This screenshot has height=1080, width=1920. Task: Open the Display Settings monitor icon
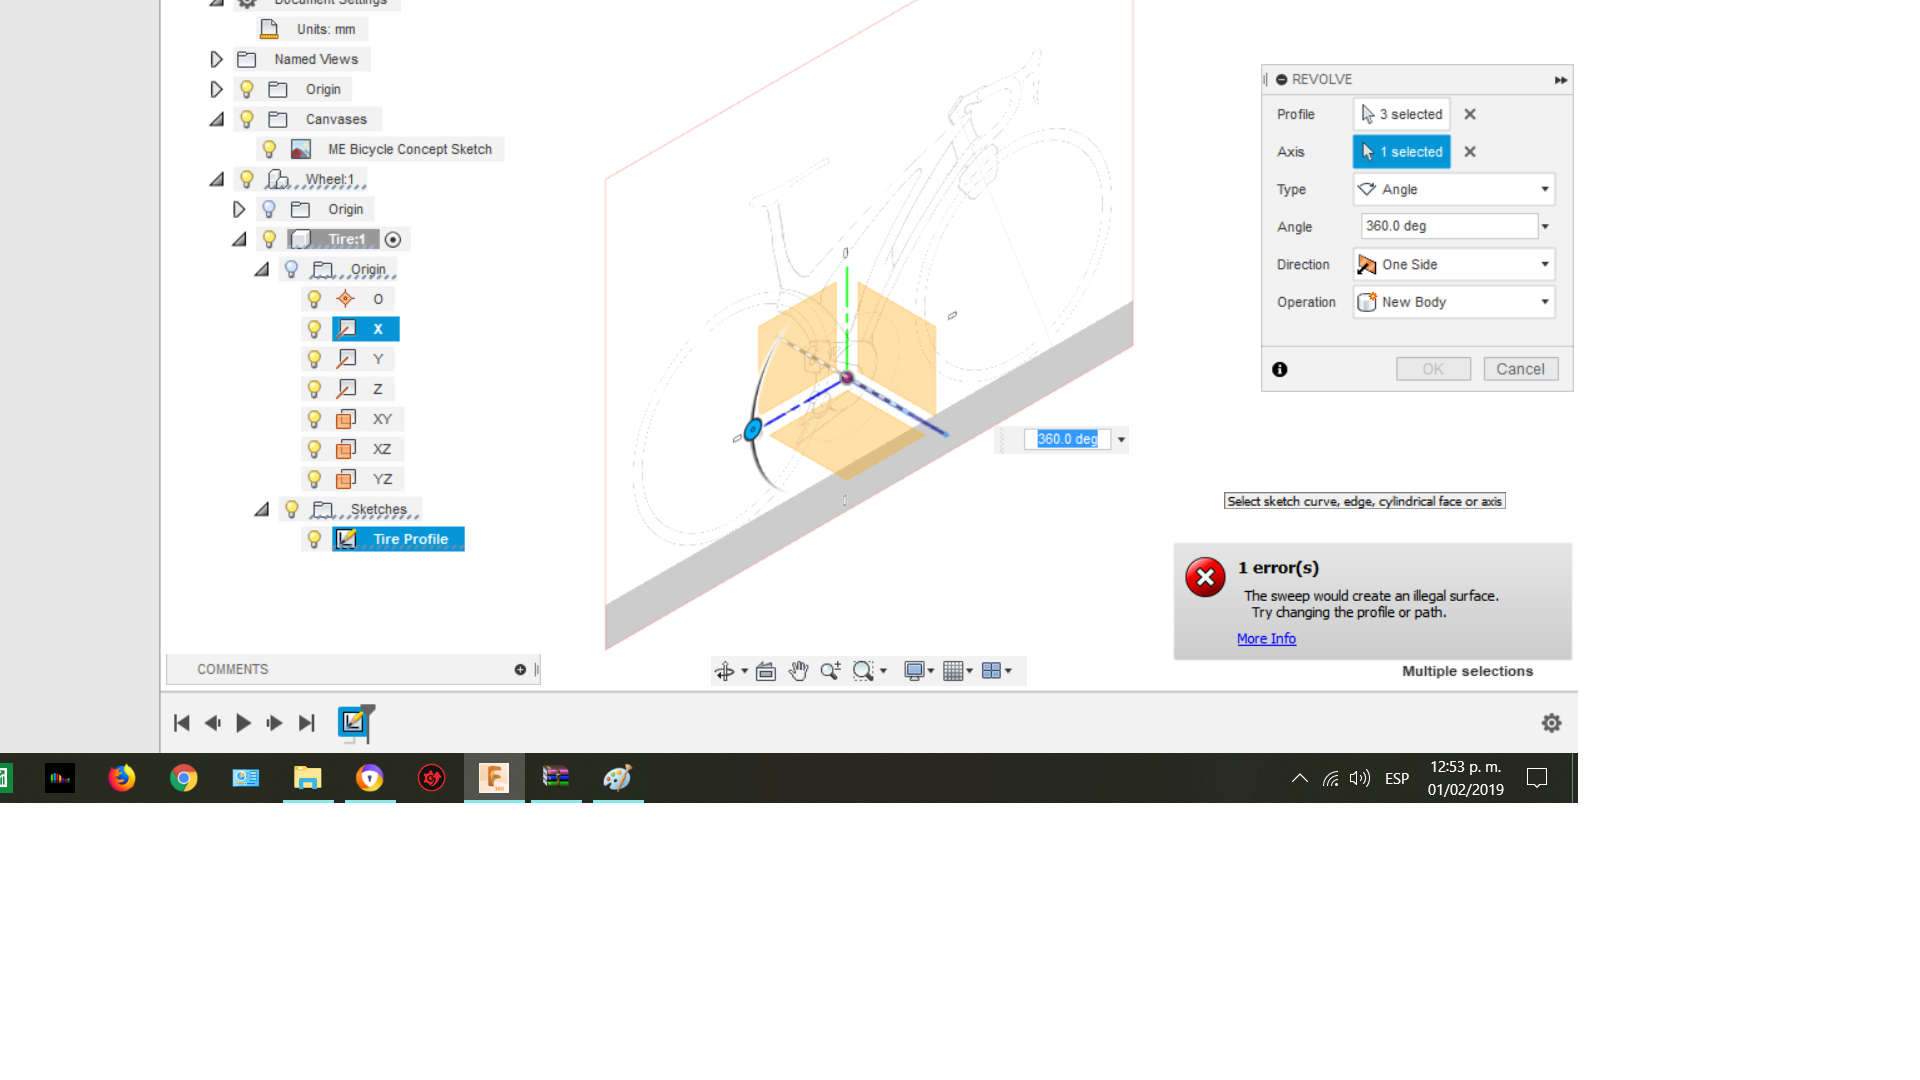click(x=913, y=670)
